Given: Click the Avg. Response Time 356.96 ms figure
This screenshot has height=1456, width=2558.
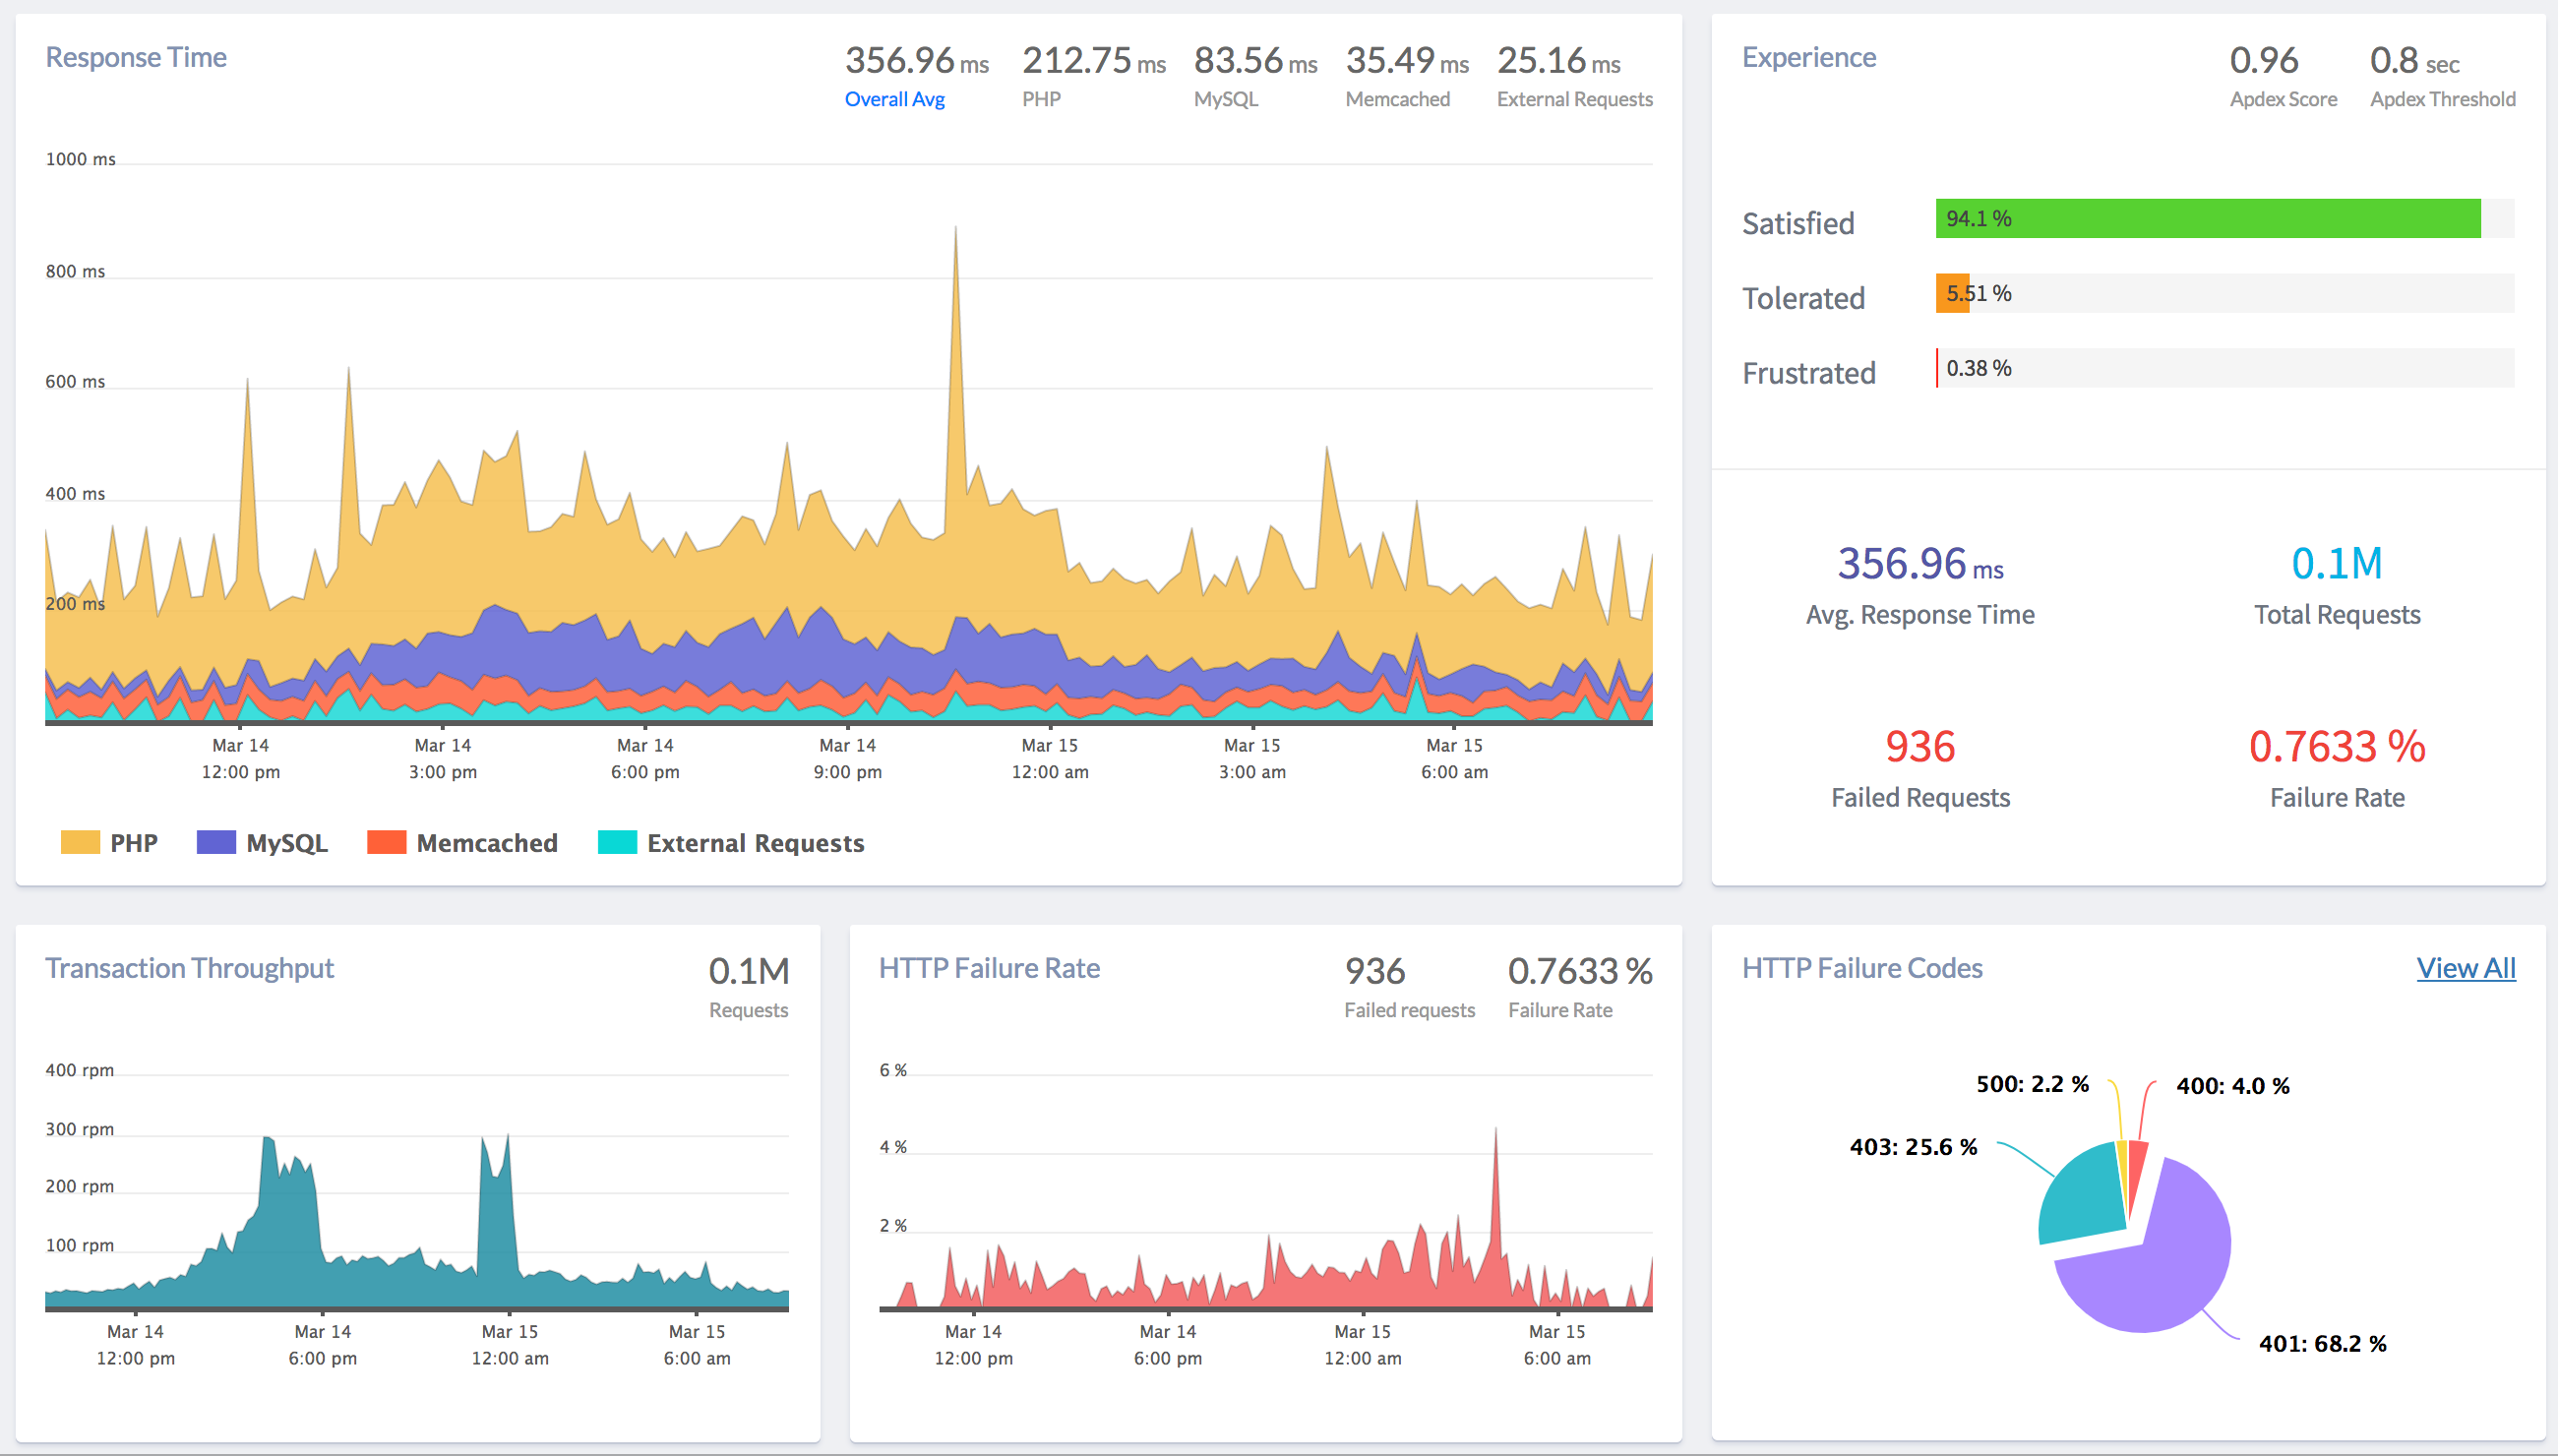Looking at the screenshot, I should (1919, 564).
